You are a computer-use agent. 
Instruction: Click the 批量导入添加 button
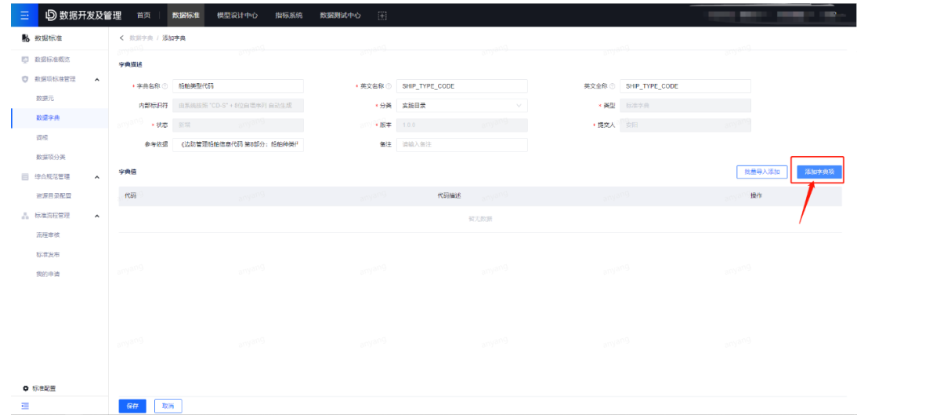pyautogui.click(x=761, y=172)
